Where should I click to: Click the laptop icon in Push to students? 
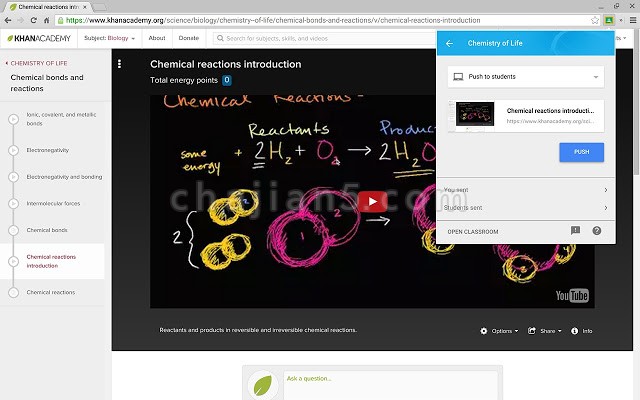[x=458, y=77]
